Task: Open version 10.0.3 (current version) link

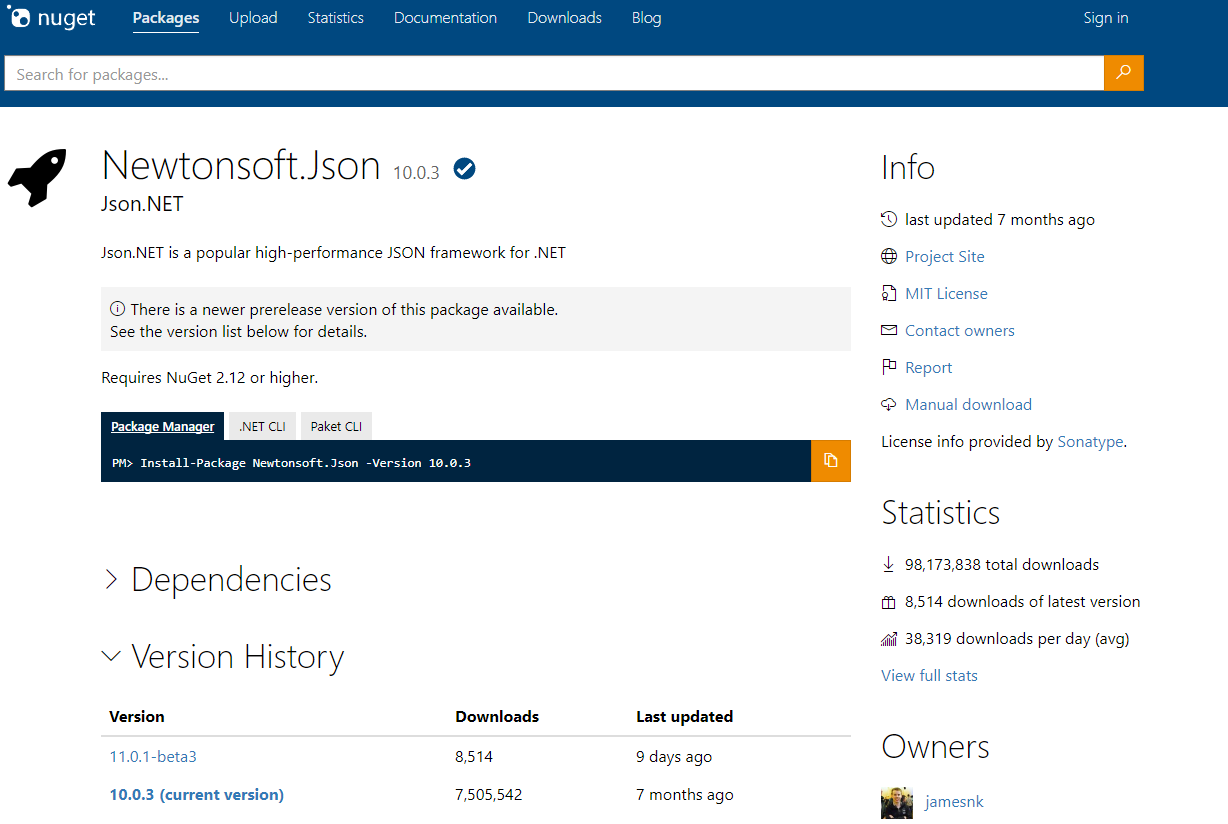Action: 197,794
